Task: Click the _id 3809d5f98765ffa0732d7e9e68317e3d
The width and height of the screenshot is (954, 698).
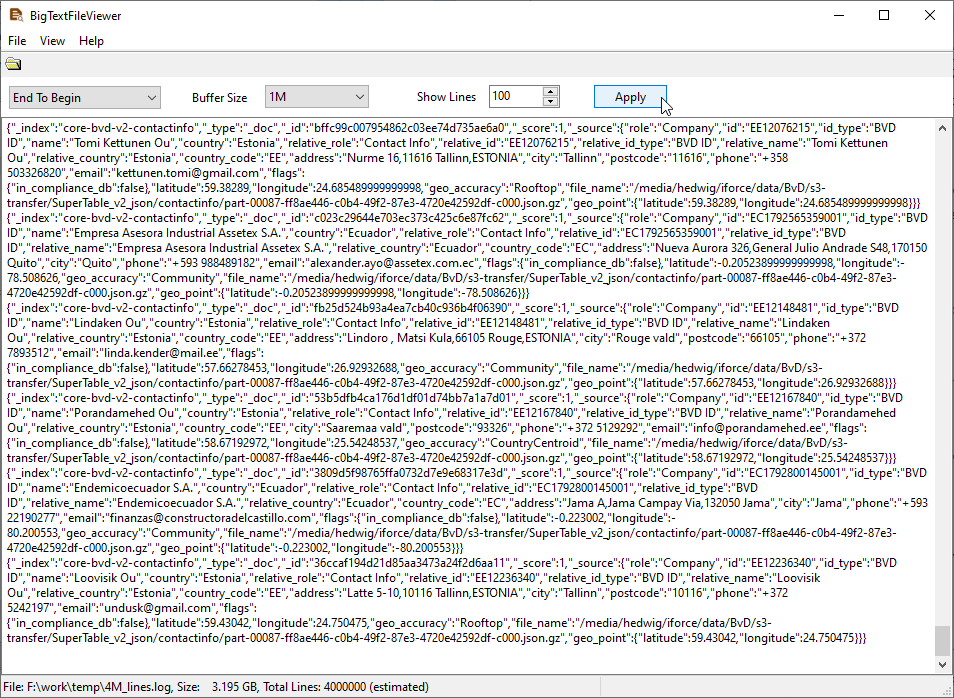Action: click(x=409, y=473)
